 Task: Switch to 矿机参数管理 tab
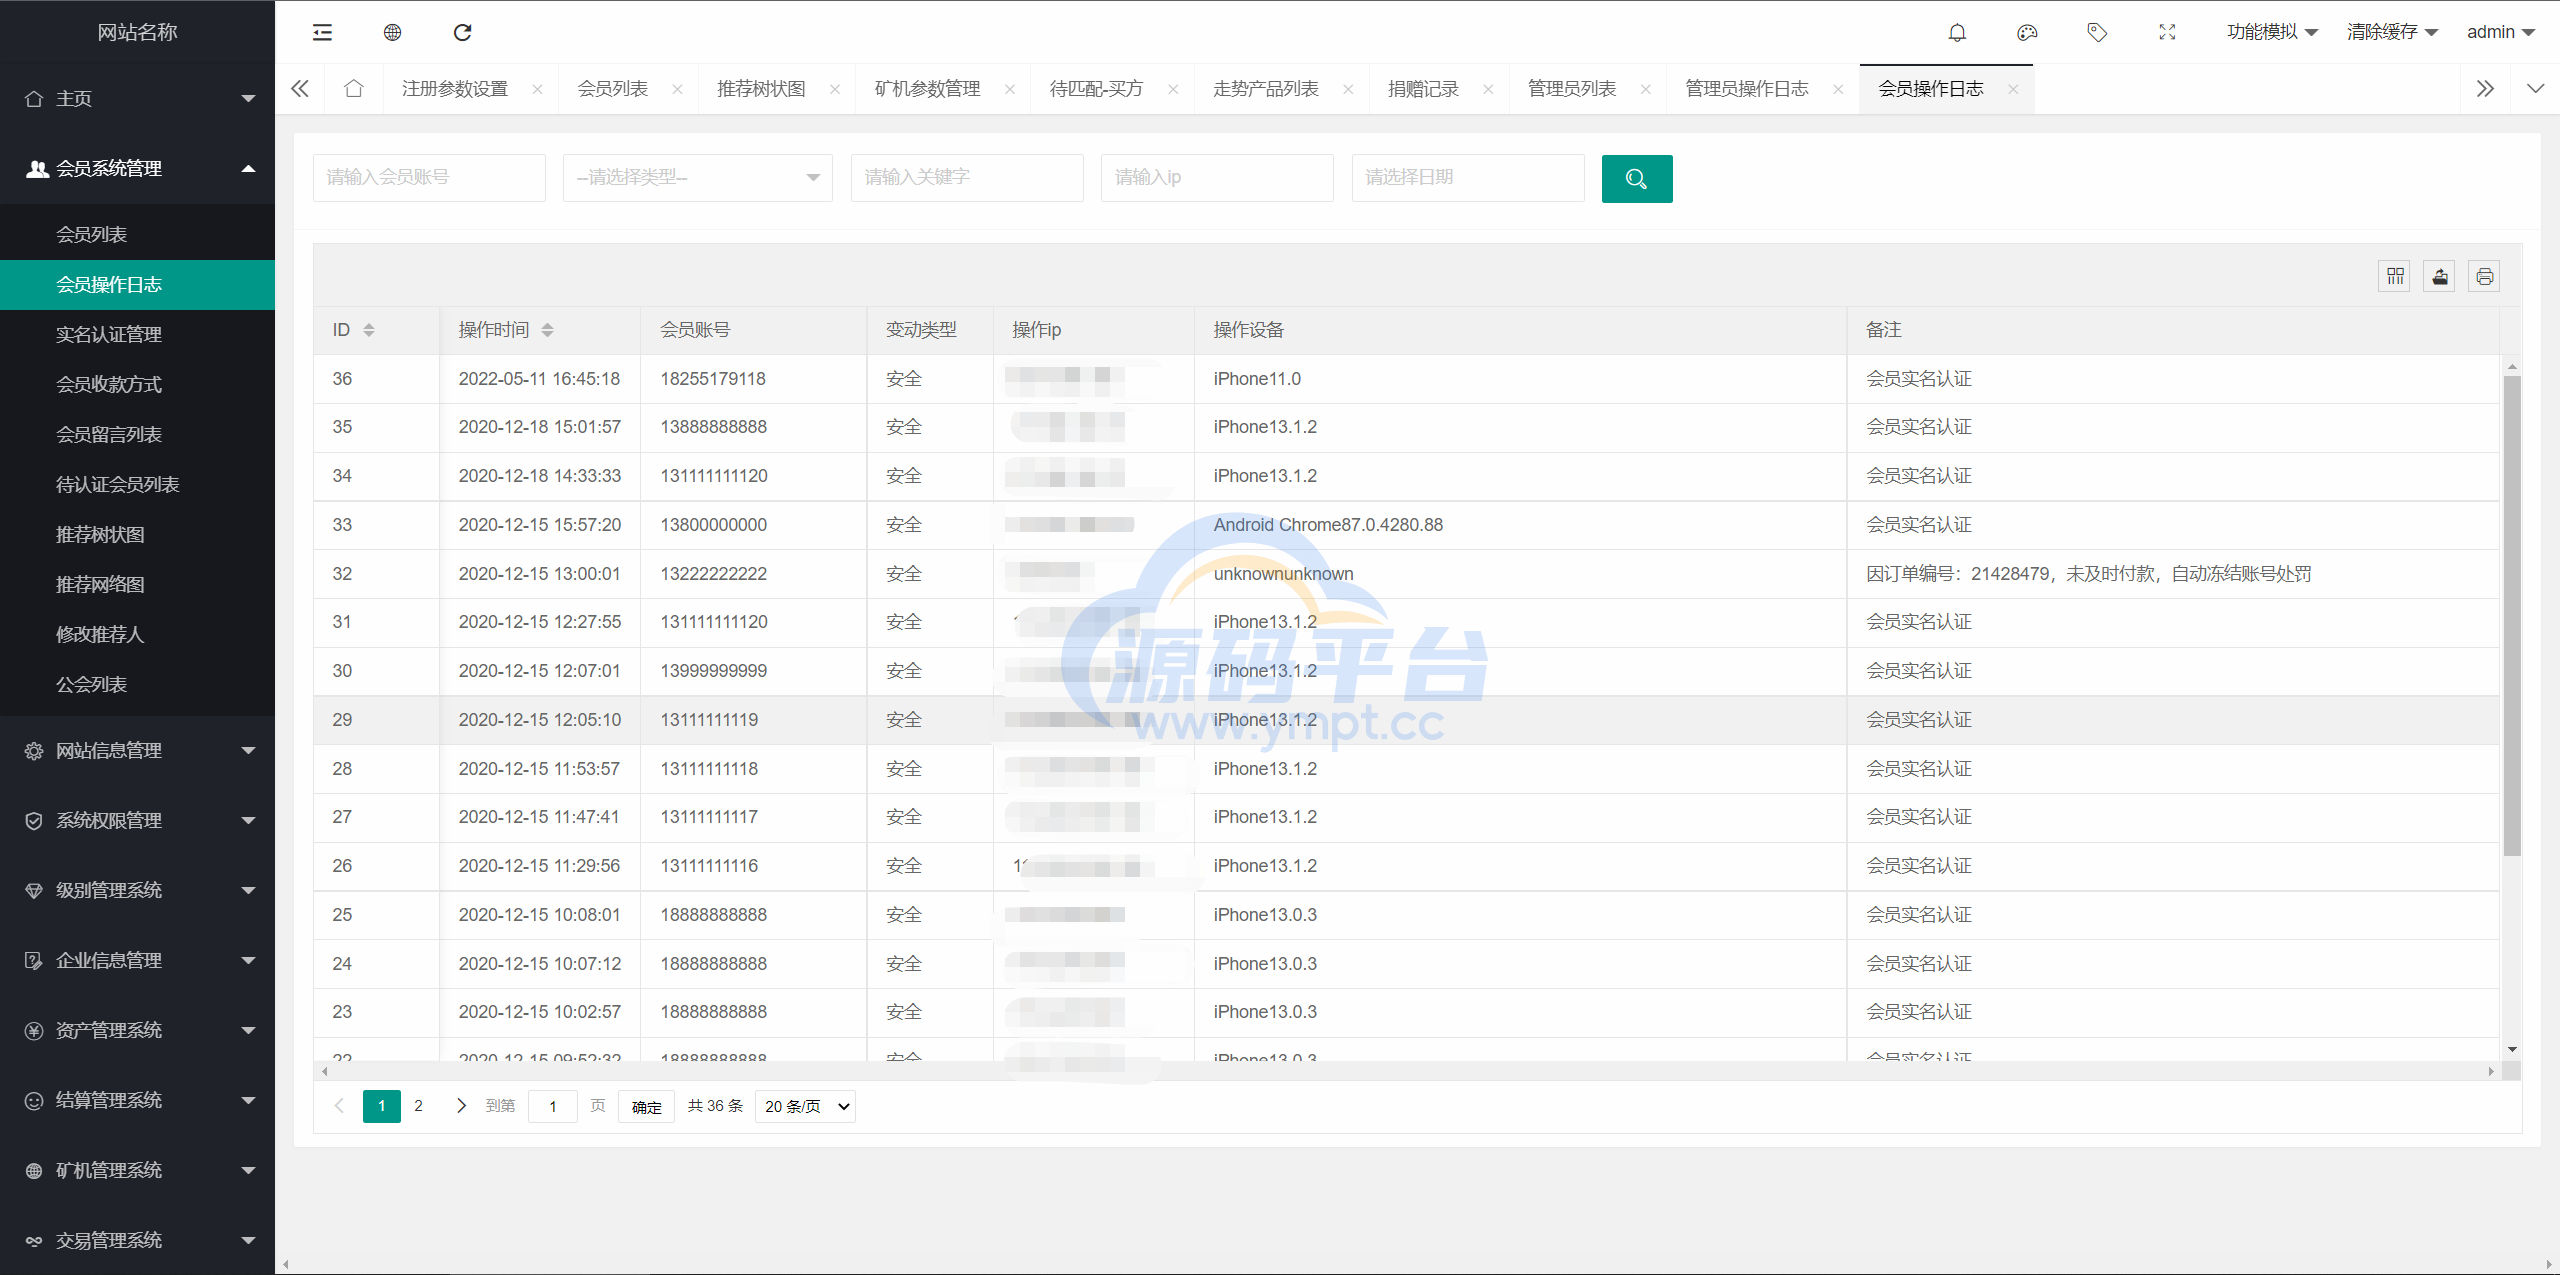pyautogui.click(x=927, y=89)
